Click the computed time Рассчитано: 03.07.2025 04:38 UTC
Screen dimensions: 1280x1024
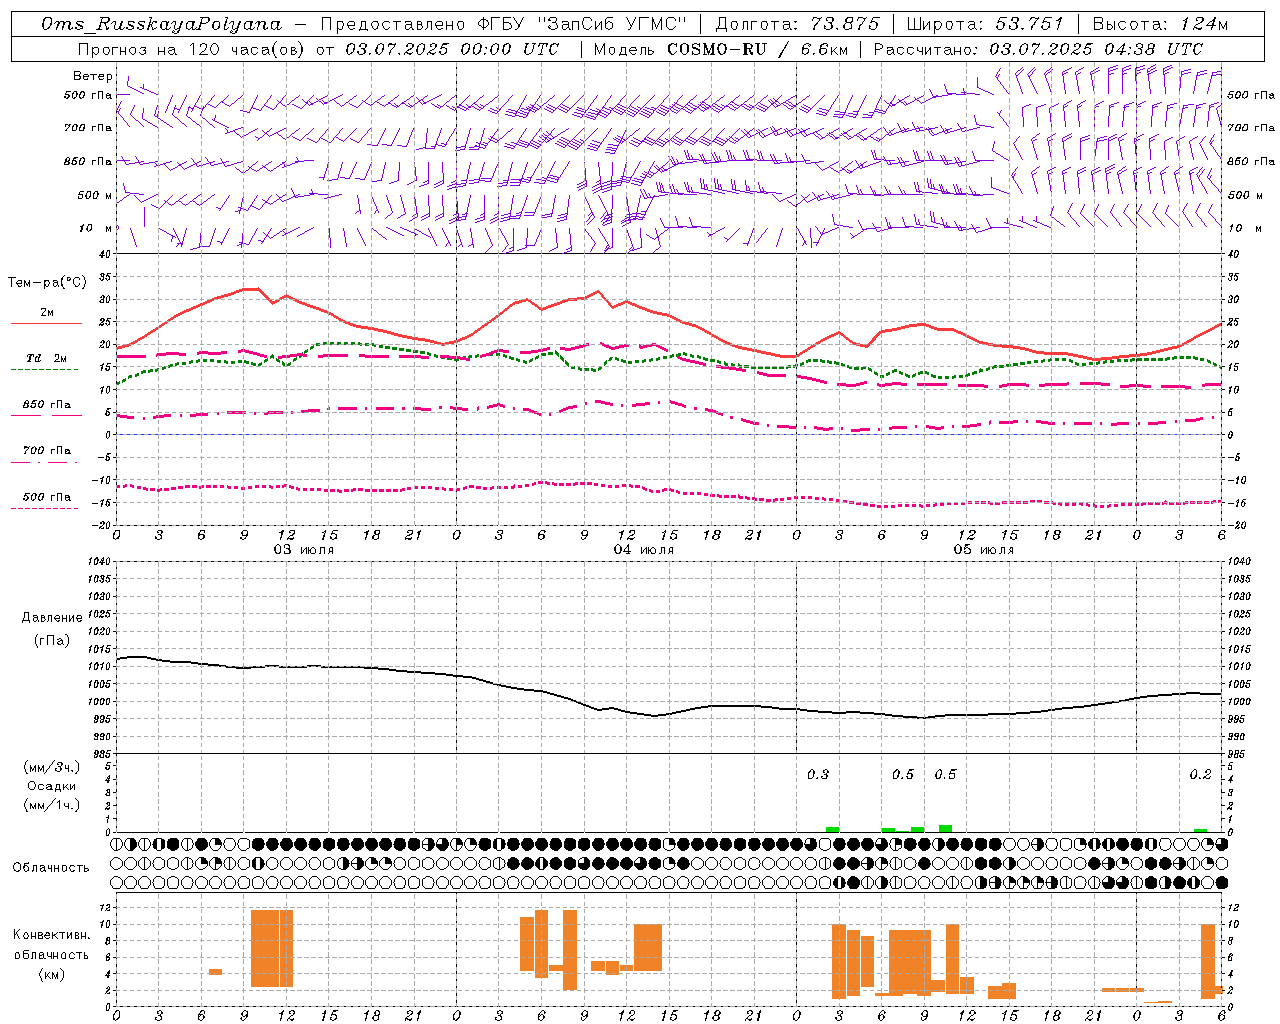pos(1038,49)
